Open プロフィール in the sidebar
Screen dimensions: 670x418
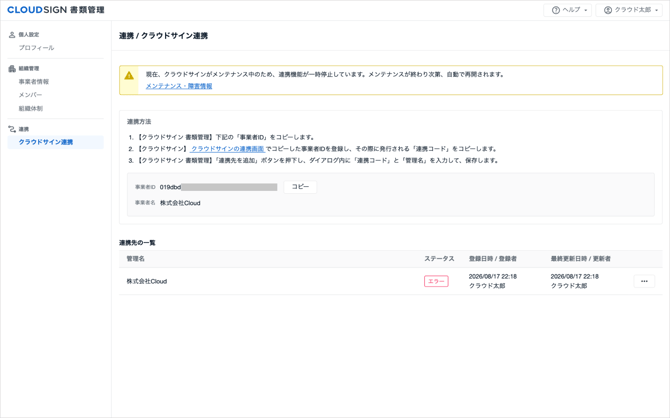(36, 48)
